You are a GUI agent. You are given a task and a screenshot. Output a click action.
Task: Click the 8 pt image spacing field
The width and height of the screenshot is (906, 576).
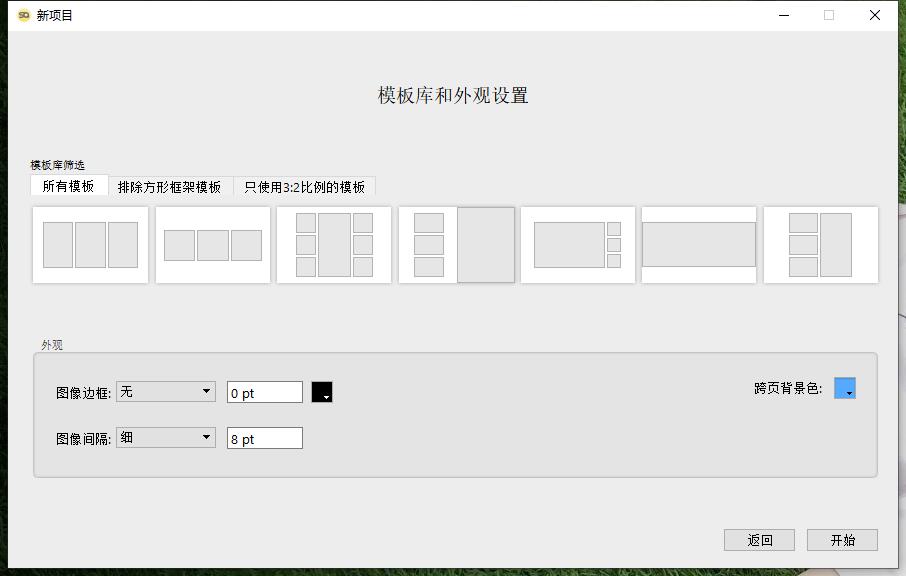point(265,438)
